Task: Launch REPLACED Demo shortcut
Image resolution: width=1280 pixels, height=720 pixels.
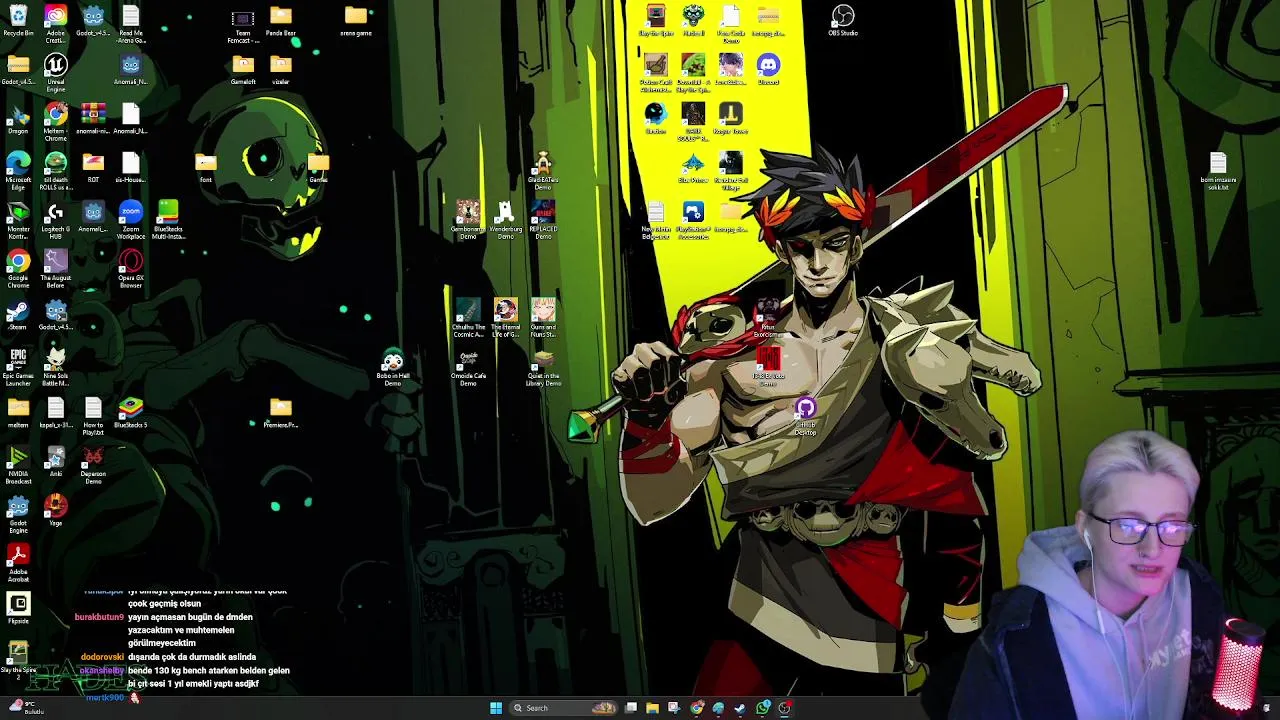Action: [543, 220]
